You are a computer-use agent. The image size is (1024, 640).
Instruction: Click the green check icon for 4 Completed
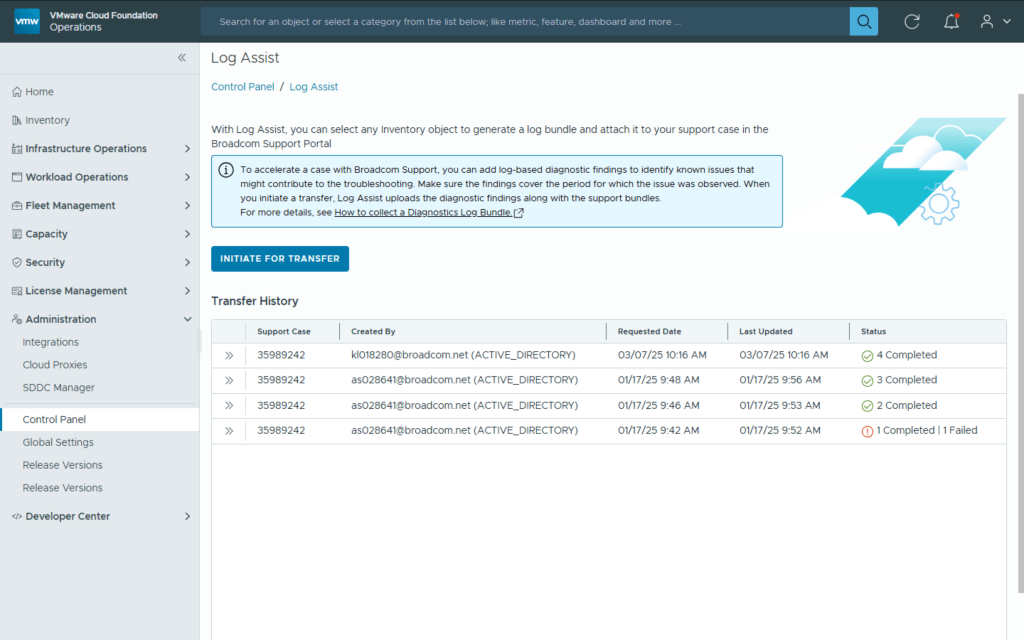[x=867, y=356]
